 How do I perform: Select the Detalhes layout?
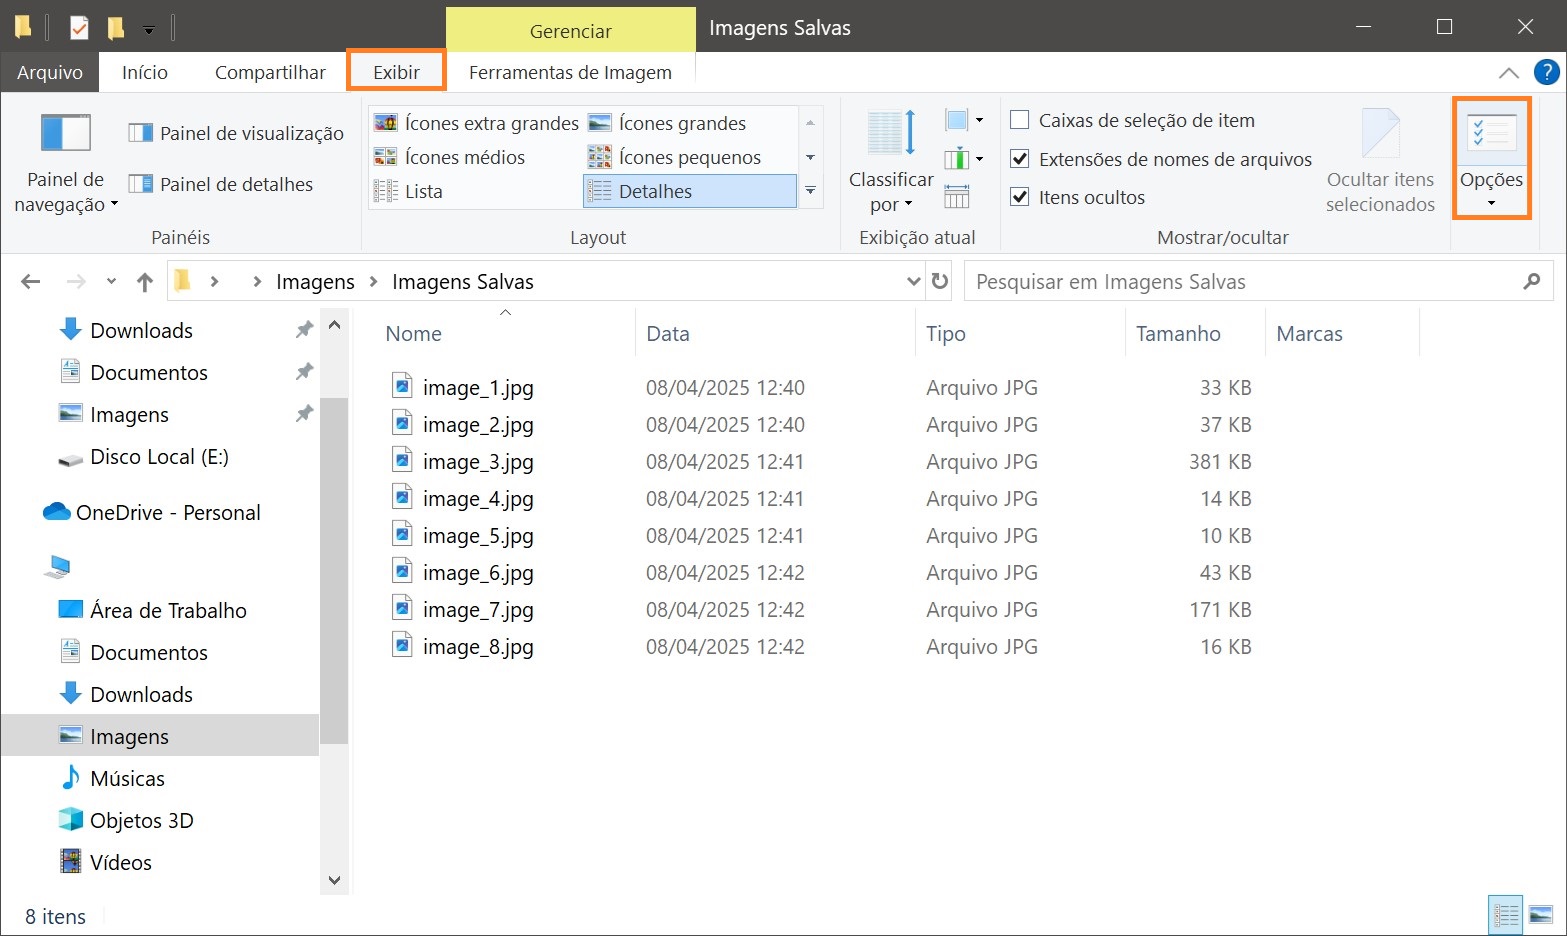pyautogui.click(x=689, y=191)
